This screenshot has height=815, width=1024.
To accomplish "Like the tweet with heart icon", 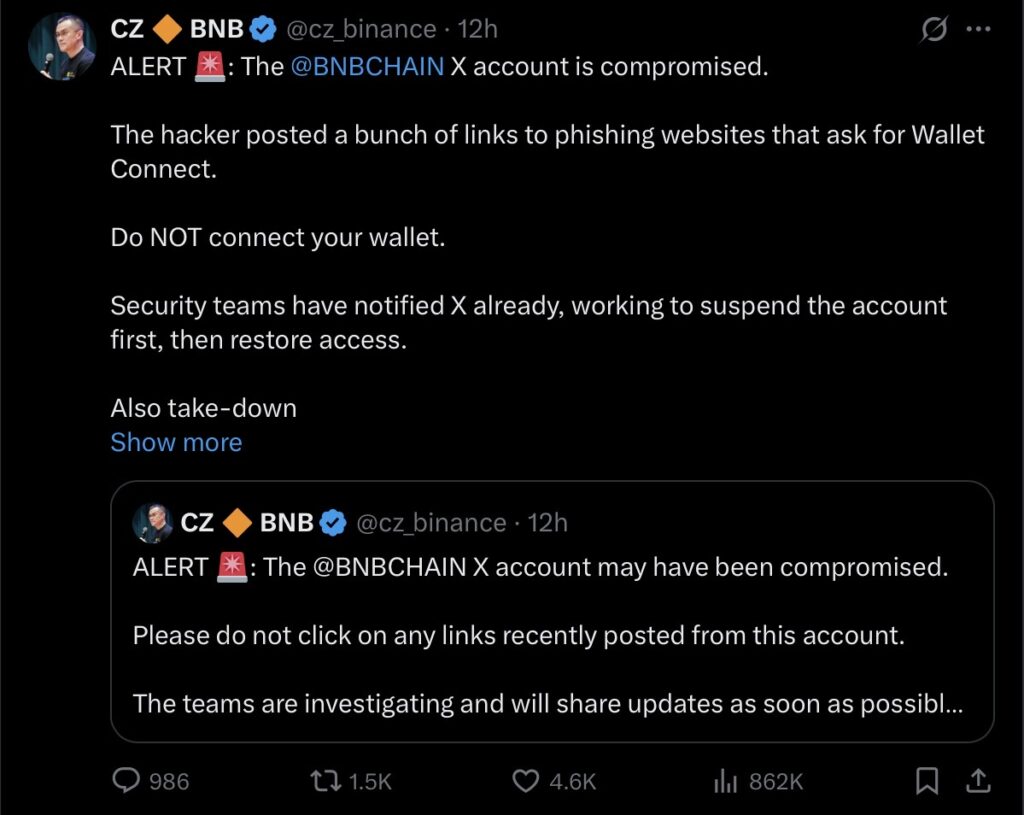I will [526, 781].
